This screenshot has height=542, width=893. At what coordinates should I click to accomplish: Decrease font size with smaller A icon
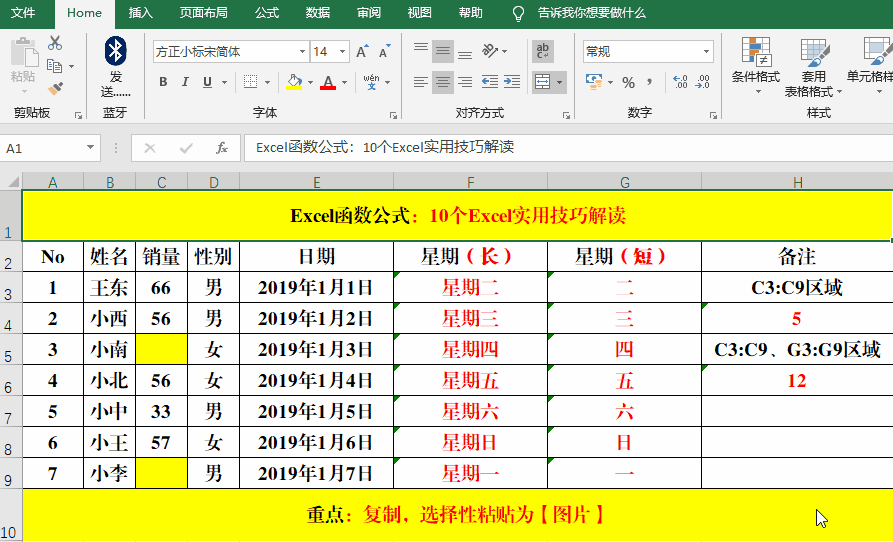[385, 51]
